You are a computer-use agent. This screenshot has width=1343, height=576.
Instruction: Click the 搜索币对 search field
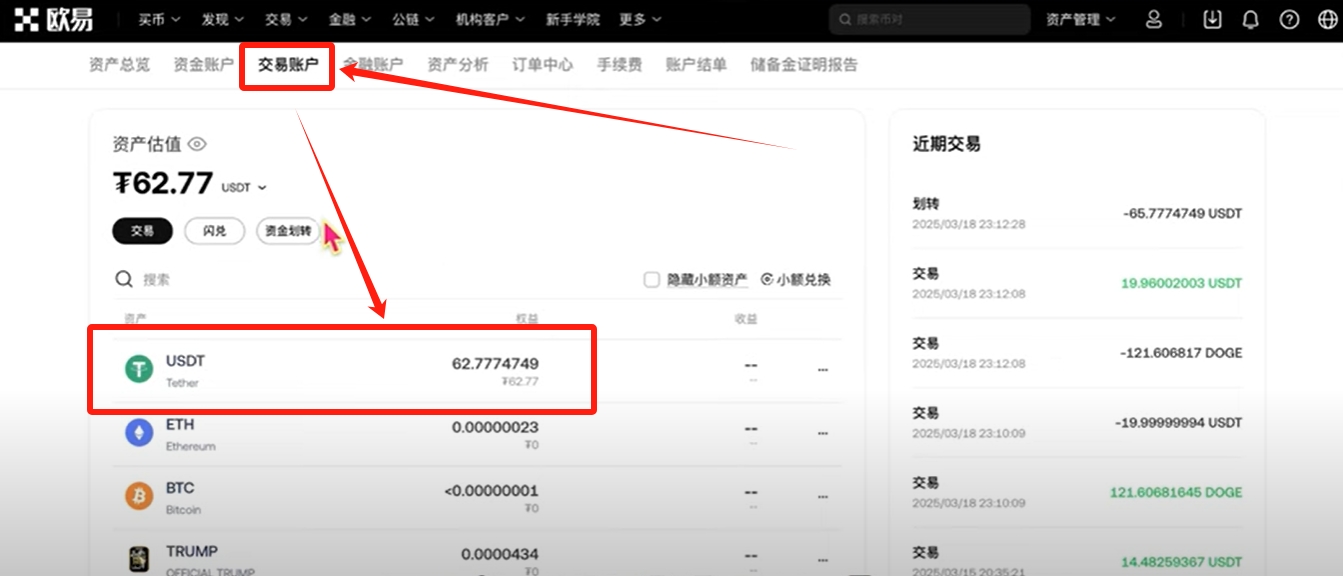[929, 19]
